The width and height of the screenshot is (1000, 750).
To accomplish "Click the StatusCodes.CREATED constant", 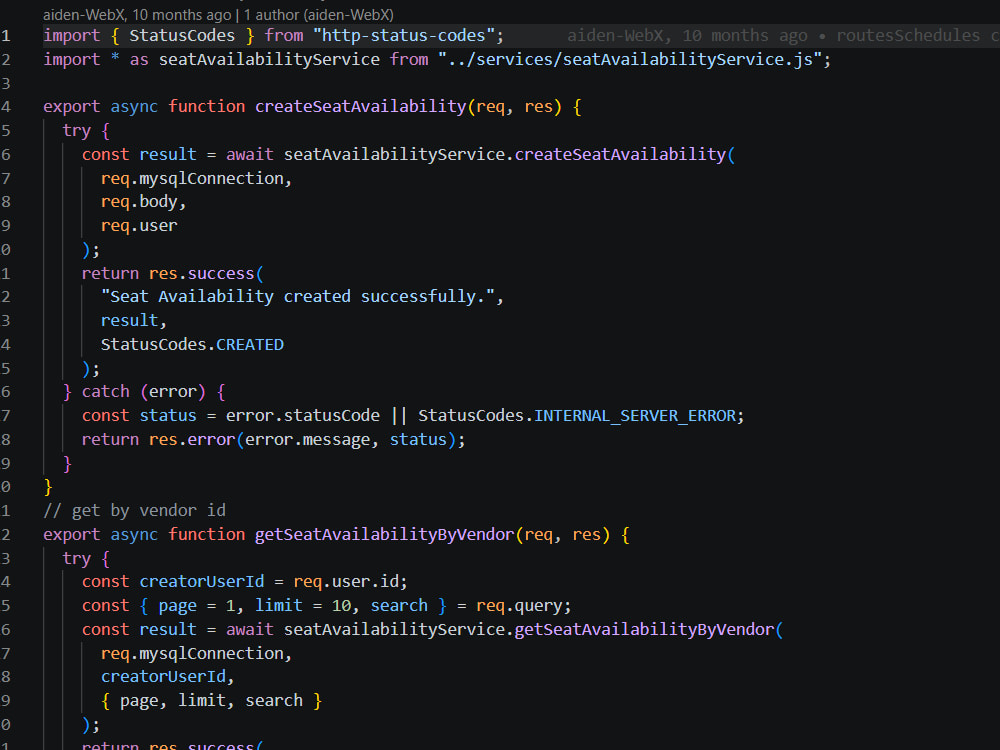I will pos(192,344).
